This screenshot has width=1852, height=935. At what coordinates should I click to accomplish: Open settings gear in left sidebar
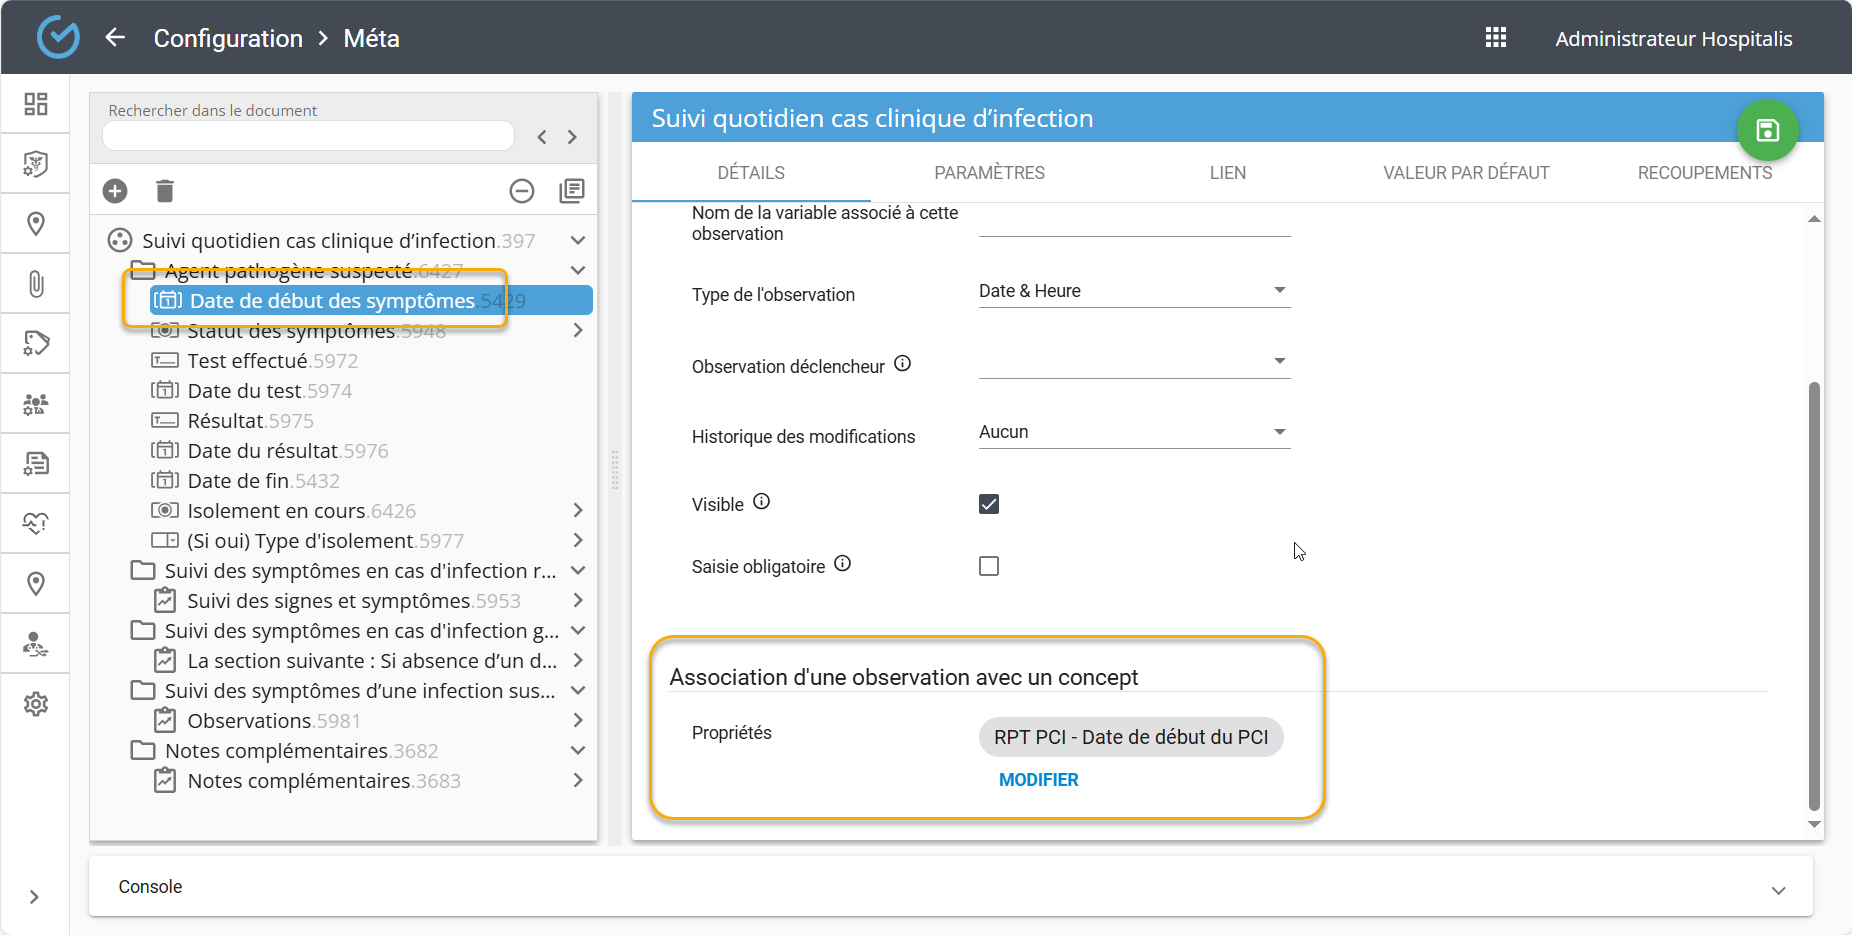[x=36, y=704]
